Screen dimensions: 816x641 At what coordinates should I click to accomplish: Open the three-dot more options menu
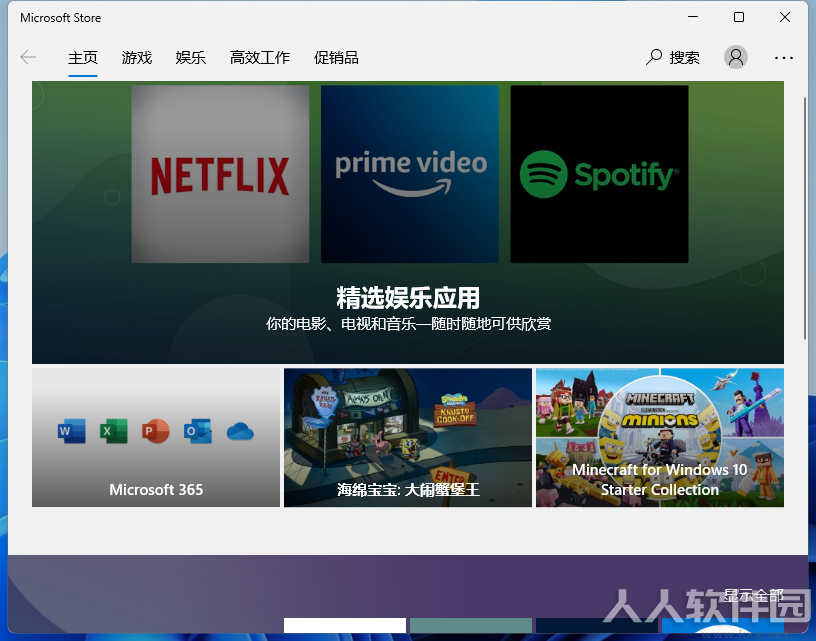783,58
